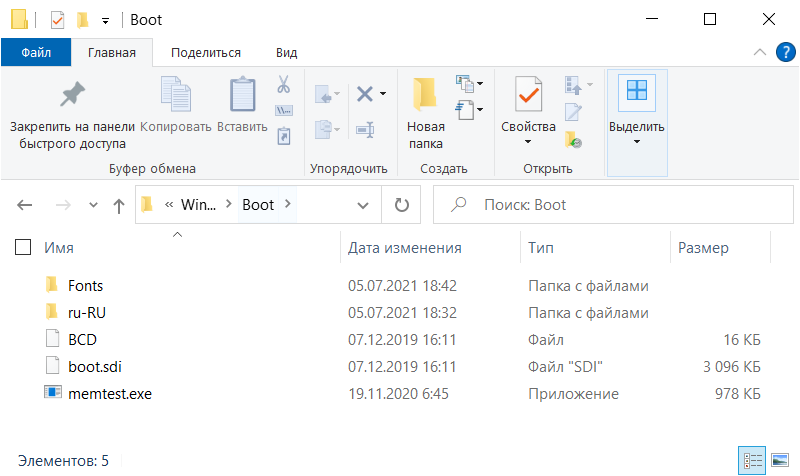Expand the Свойства dropdown arrow
Viewport: 800px width, 476px height.
pos(528,142)
